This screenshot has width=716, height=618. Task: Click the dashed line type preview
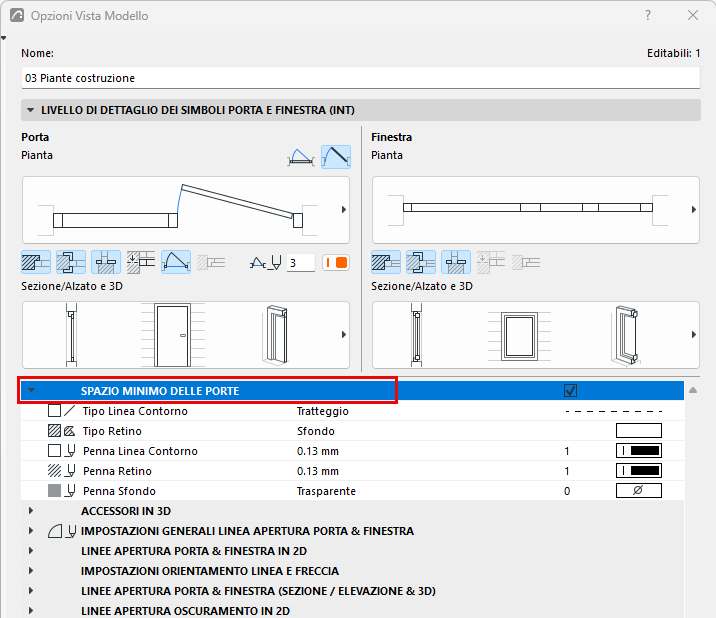click(613, 411)
